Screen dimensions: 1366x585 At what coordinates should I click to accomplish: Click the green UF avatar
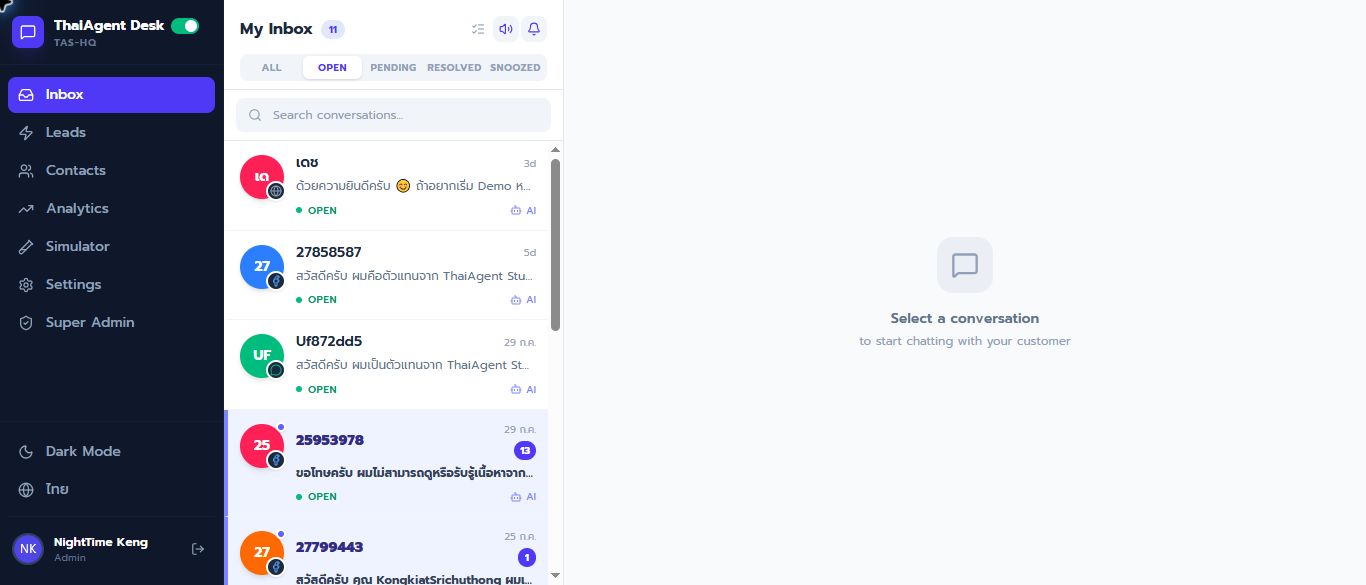tap(262, 356)
